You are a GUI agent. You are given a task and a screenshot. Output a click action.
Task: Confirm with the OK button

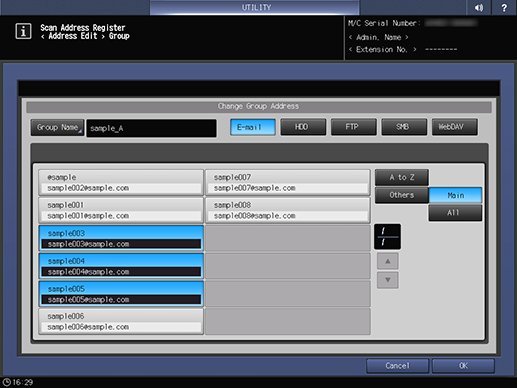pos(463,366)
